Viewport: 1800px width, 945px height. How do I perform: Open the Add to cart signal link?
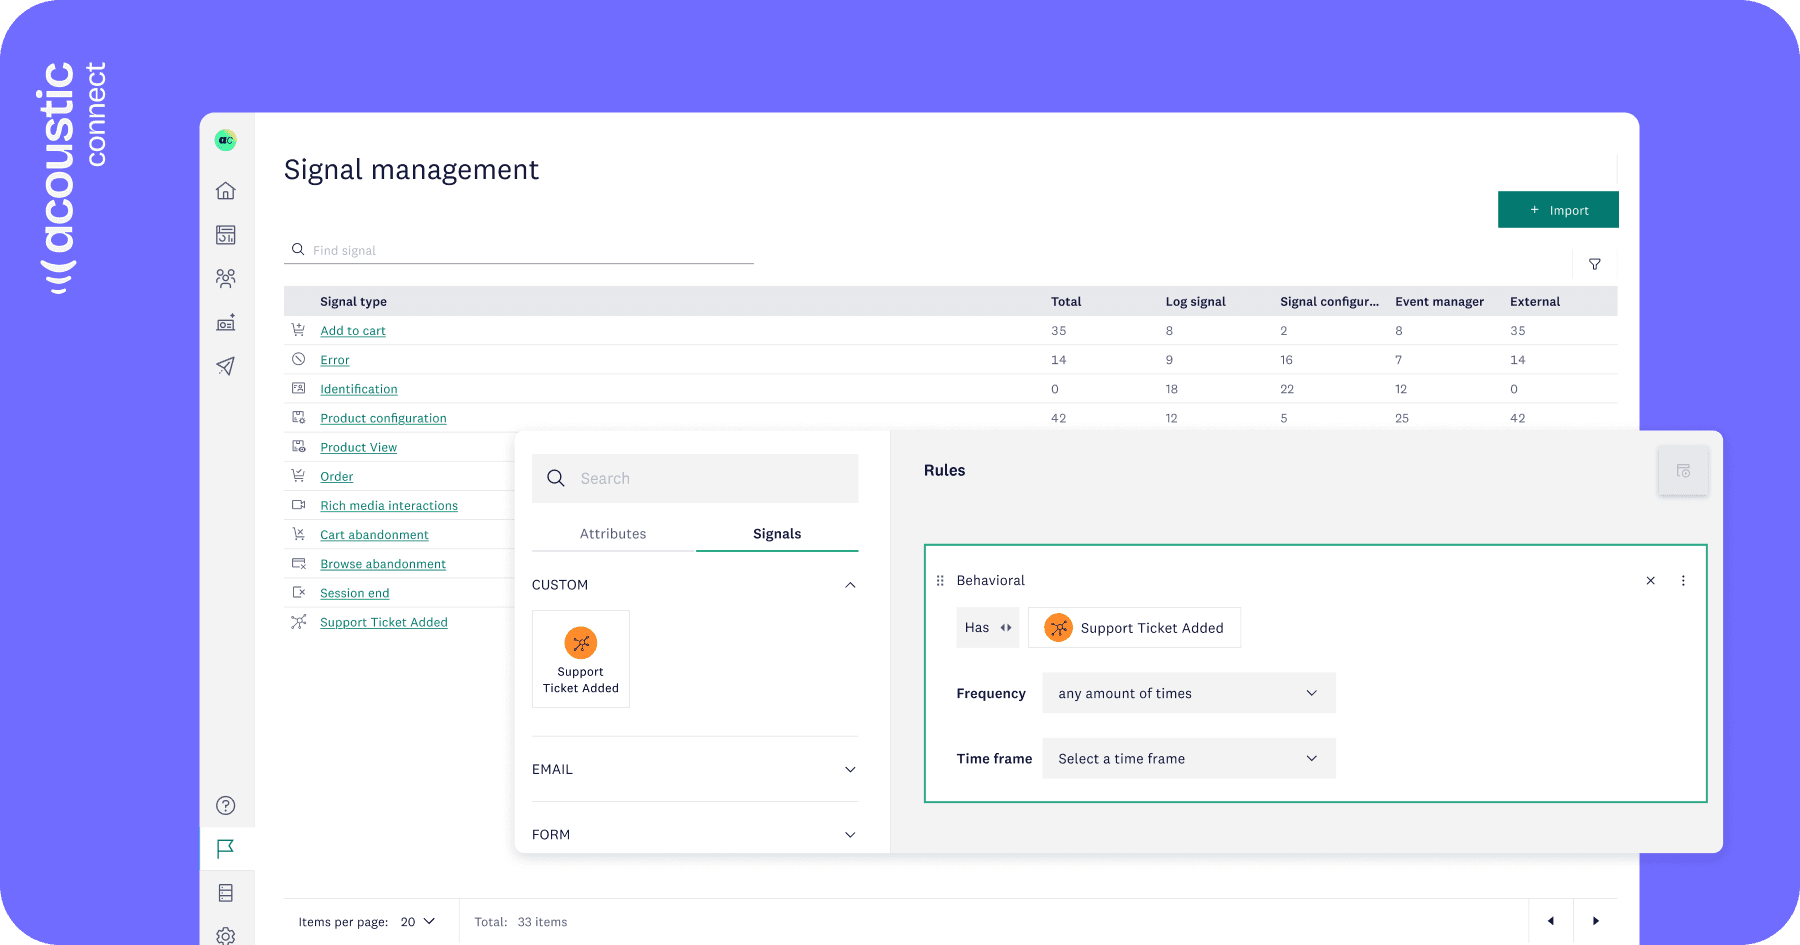coord(353,331)
